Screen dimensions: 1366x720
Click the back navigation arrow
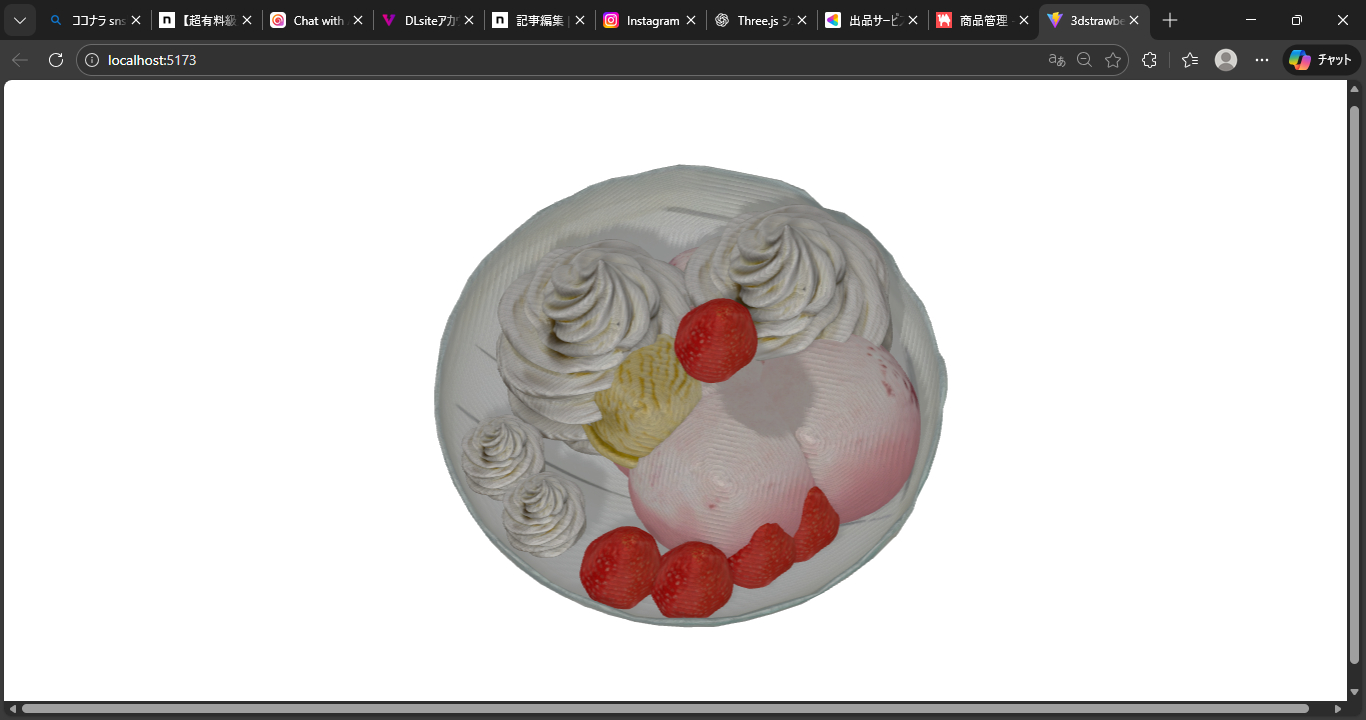click(19, 59)
